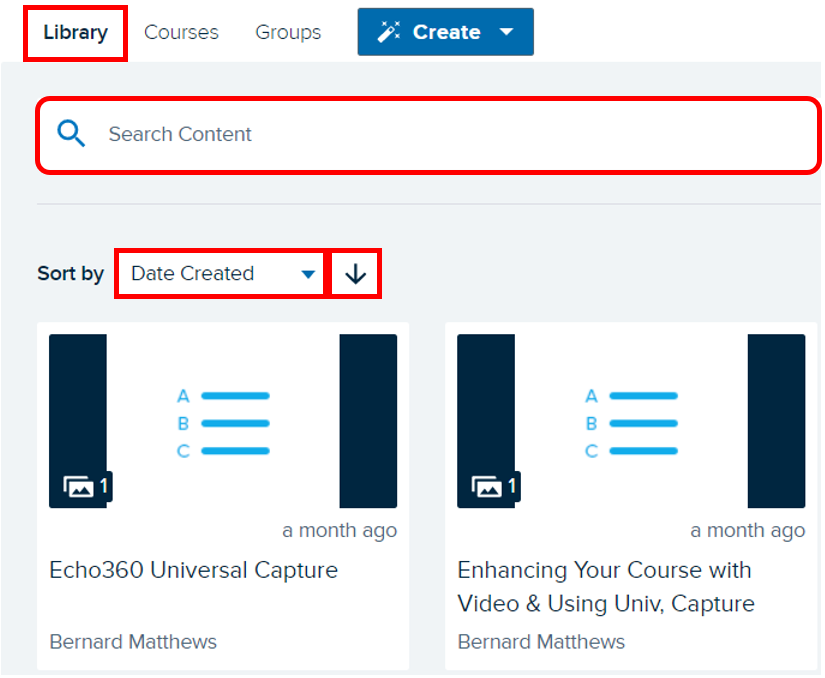Click the Echo360 Universal Capture title
The height and width of the screenshot is (678, 825).
[x=194, y=570]
